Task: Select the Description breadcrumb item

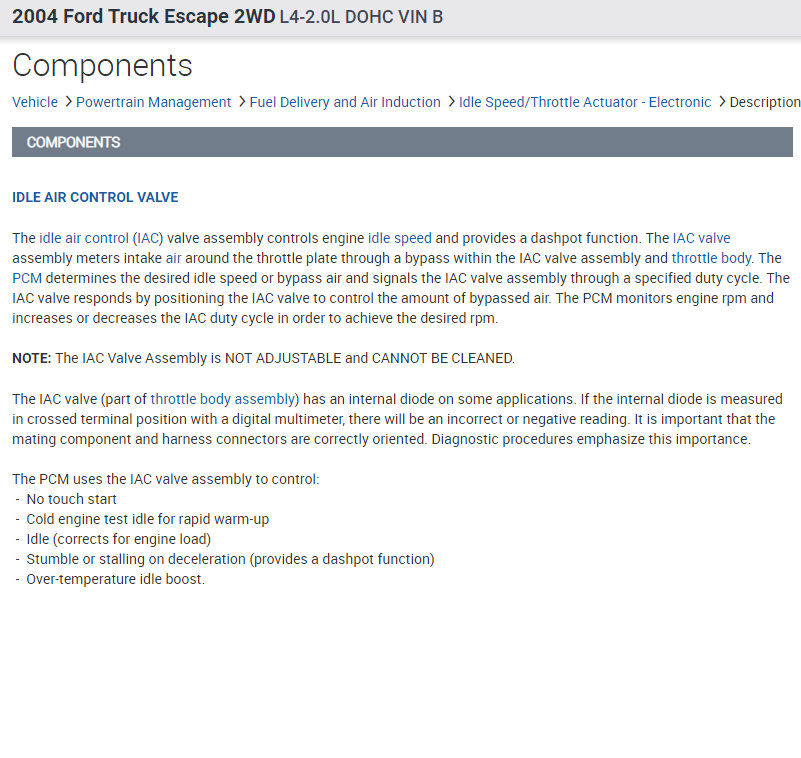Action: [x=764, y=102]
